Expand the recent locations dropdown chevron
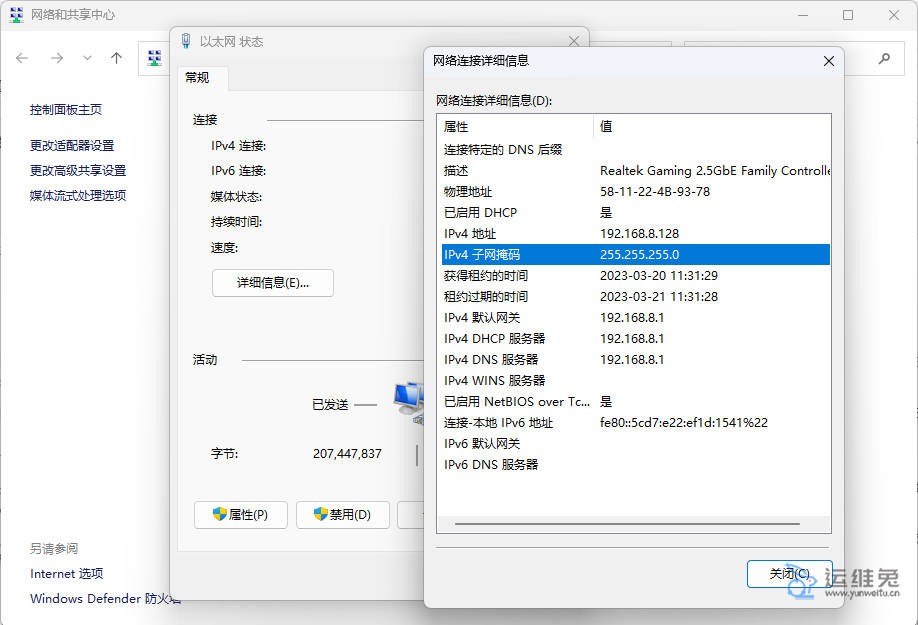The height and width of the screenshot is (625, 918). click(x=87, y=58)
